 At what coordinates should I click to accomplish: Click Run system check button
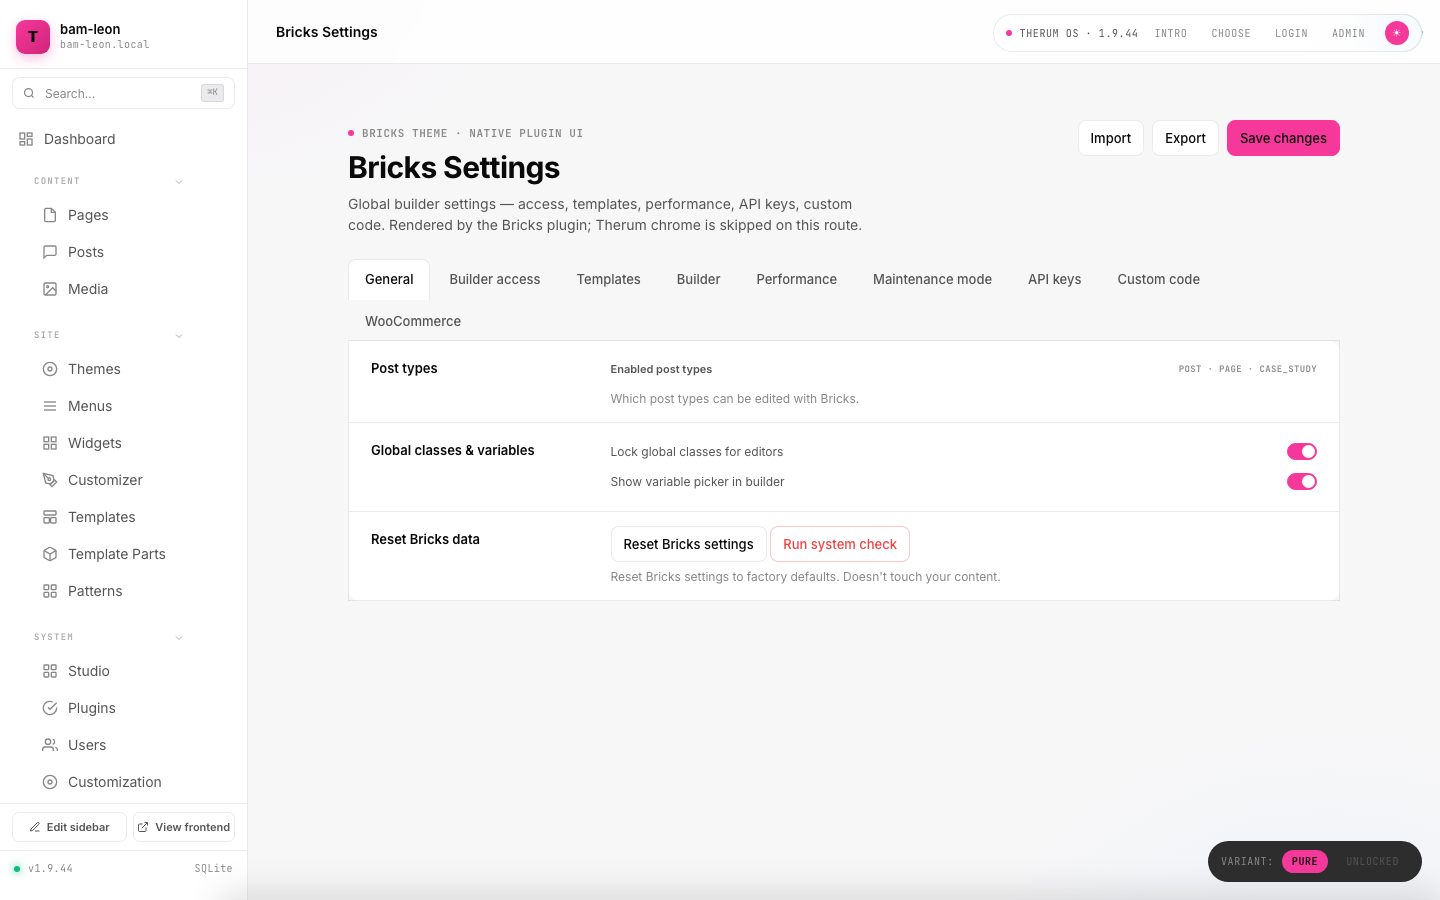point(840,544)
